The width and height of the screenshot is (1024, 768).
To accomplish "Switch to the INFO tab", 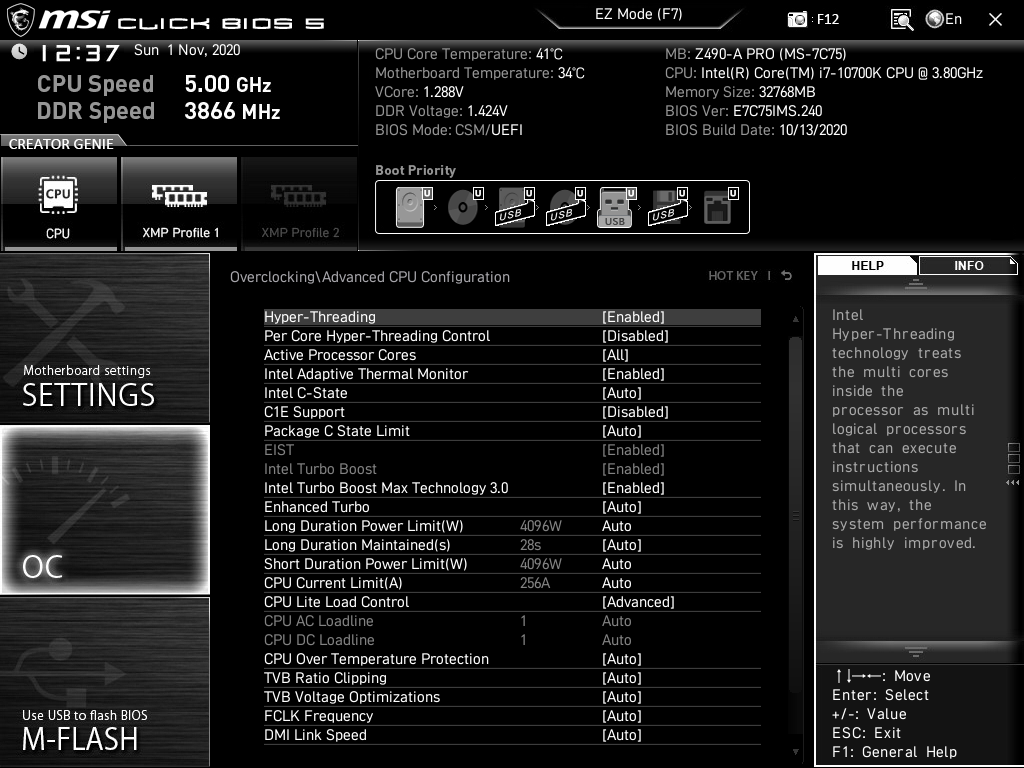I will (968, 266).
